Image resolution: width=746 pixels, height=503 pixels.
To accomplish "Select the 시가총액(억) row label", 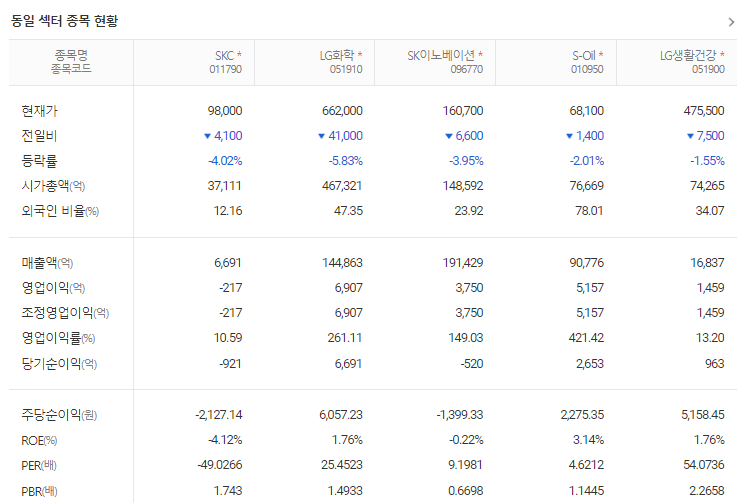I will (x=53, y=186).
